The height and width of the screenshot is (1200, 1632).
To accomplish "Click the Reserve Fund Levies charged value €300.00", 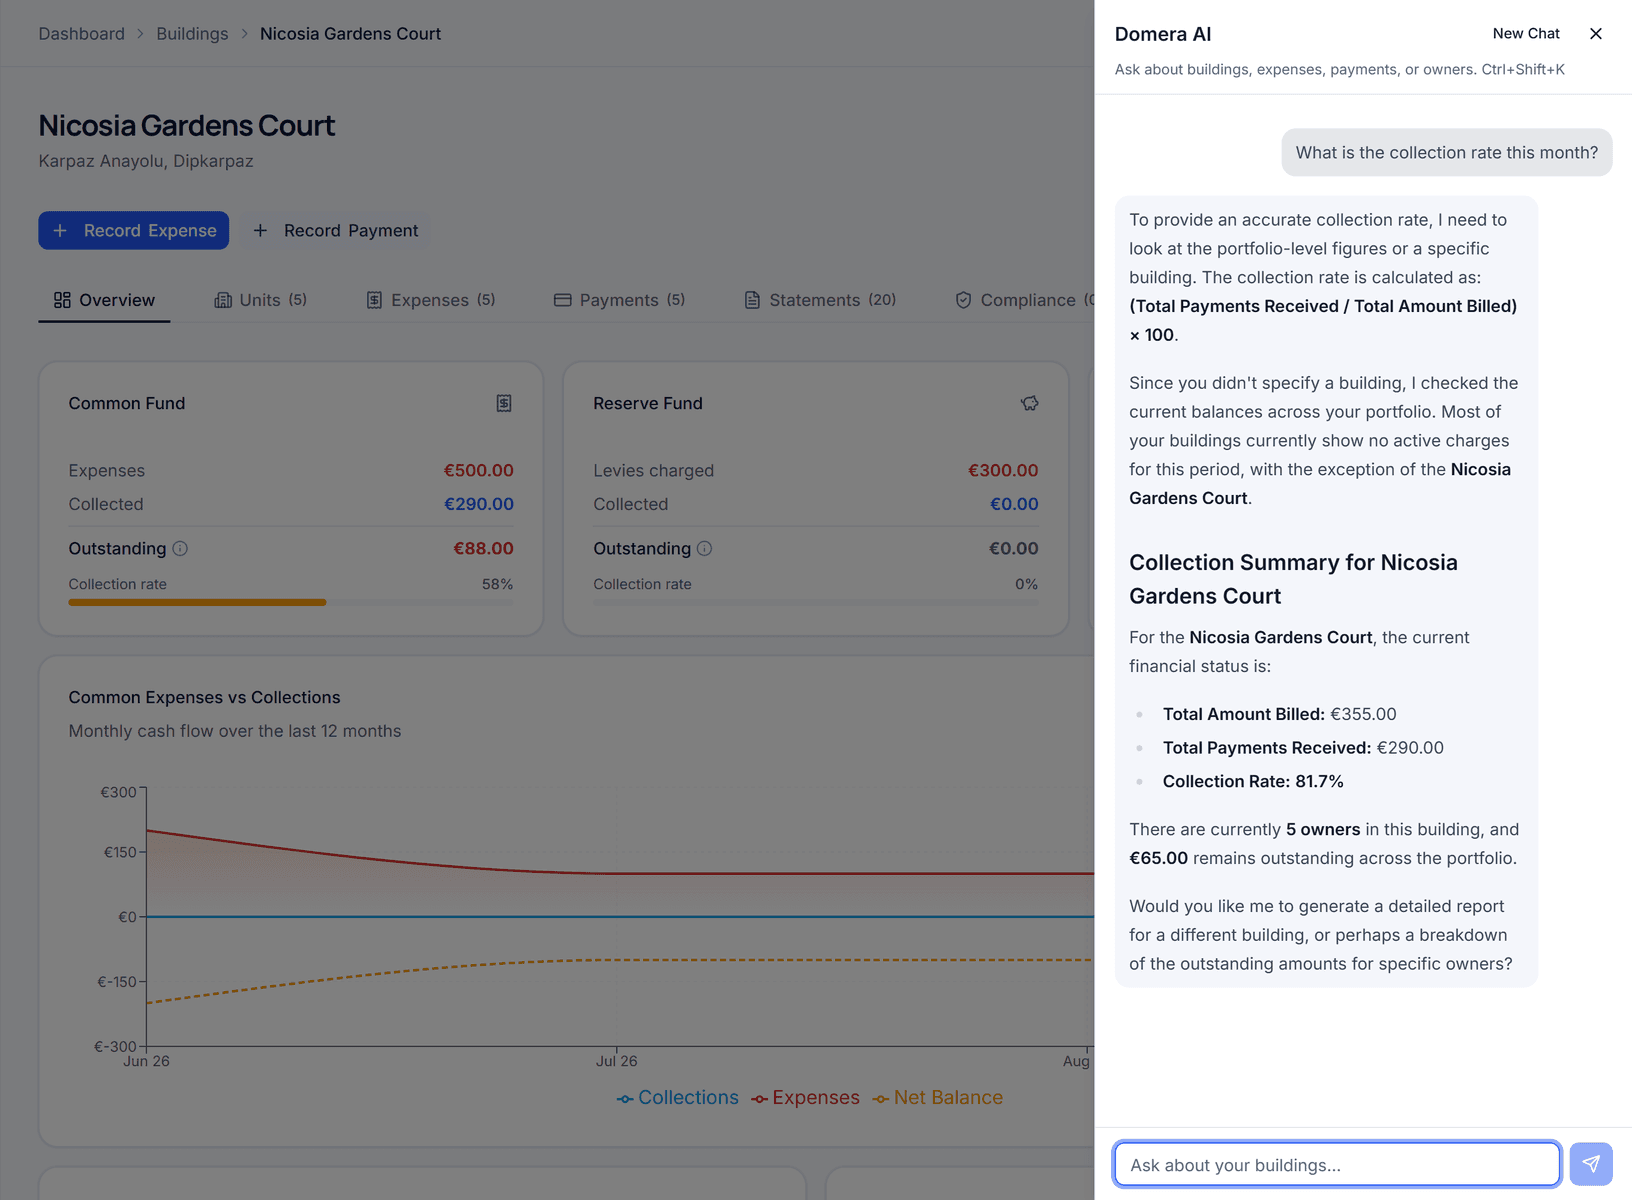I will coord(1003,471).
